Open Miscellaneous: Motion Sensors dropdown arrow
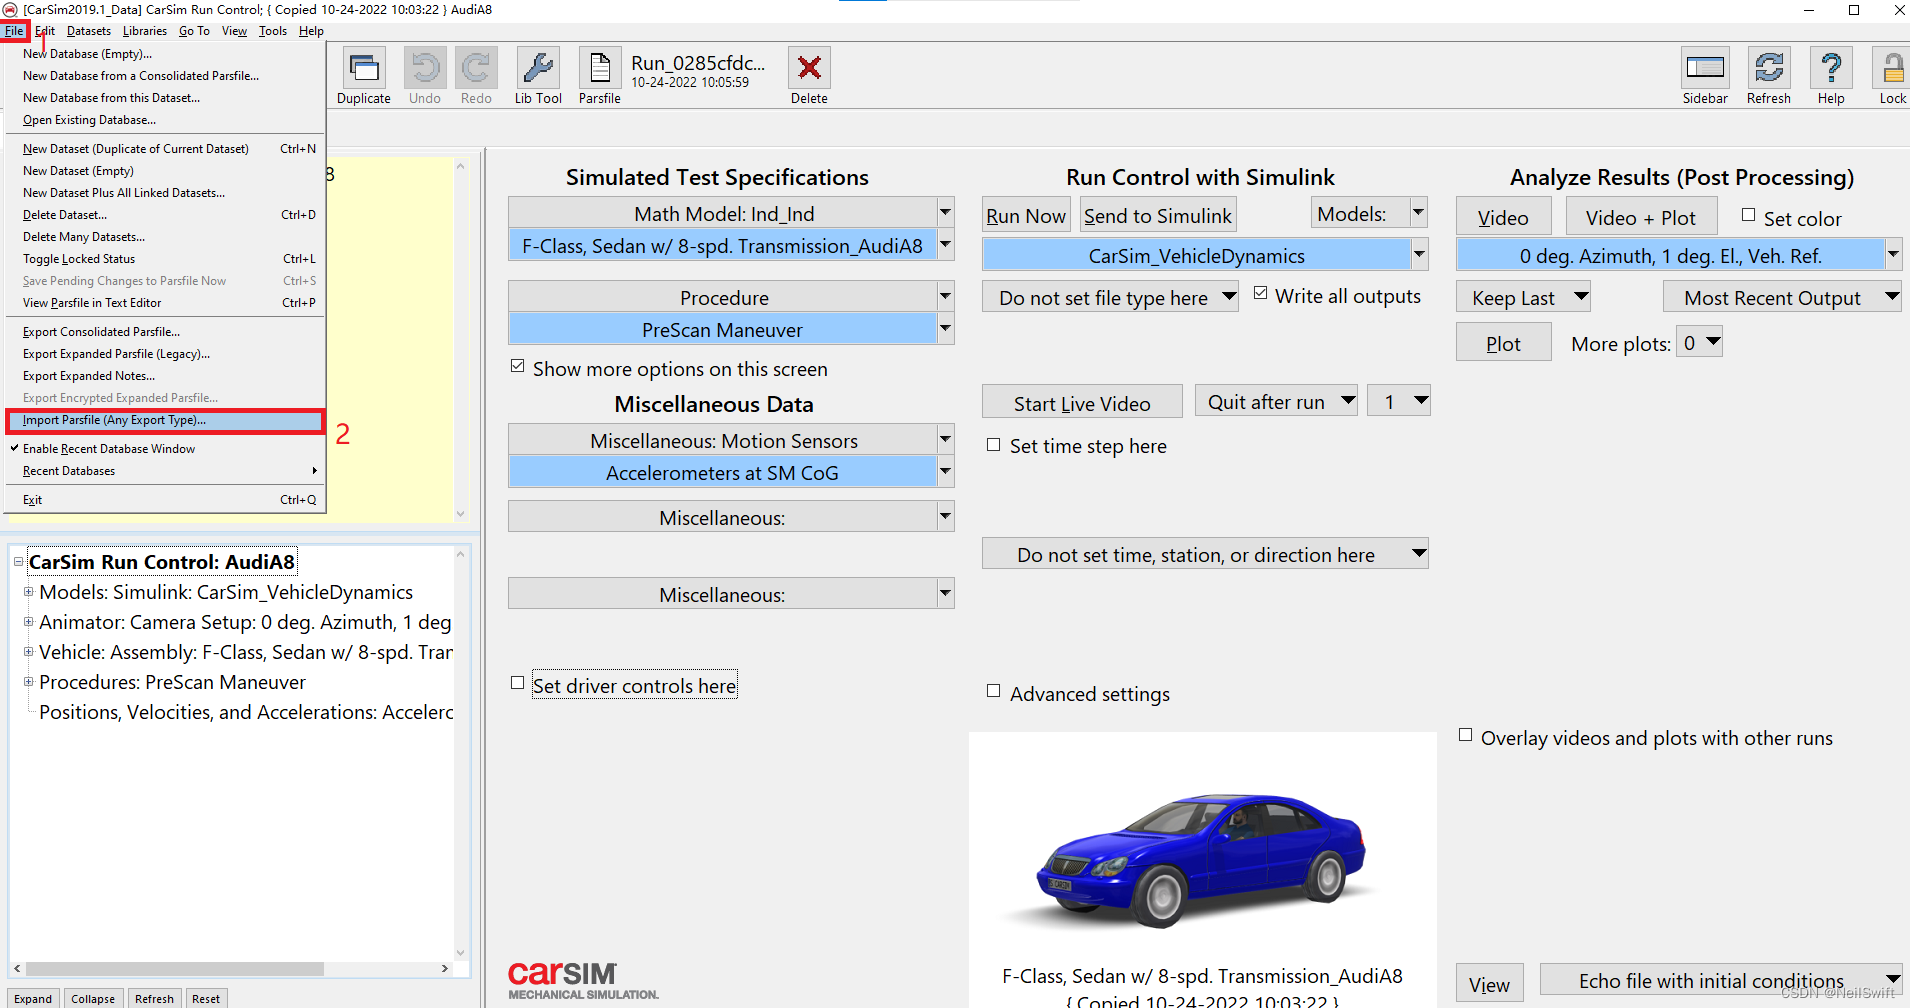Image resolution: width=1910 pixels, height=1008 pixels. (x=945, y=439)
